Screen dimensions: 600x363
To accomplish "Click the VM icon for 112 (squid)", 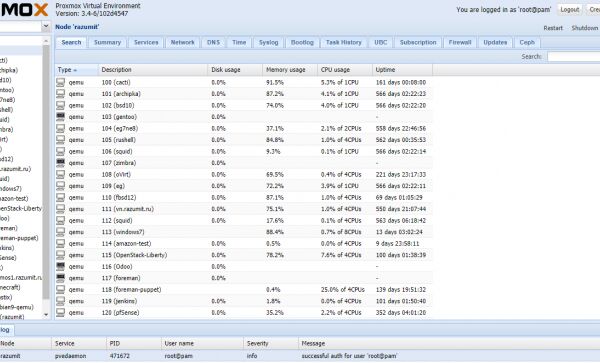I will pyautogui.click(x=60, y=220).
